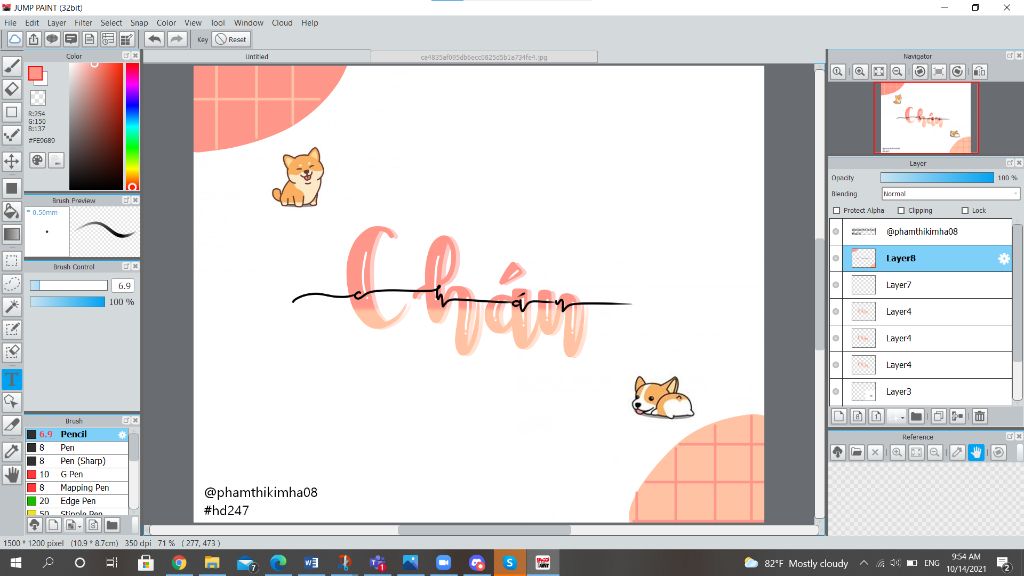Open the gear settings for Layer8
The image size is (1024, 576).
1004,259
